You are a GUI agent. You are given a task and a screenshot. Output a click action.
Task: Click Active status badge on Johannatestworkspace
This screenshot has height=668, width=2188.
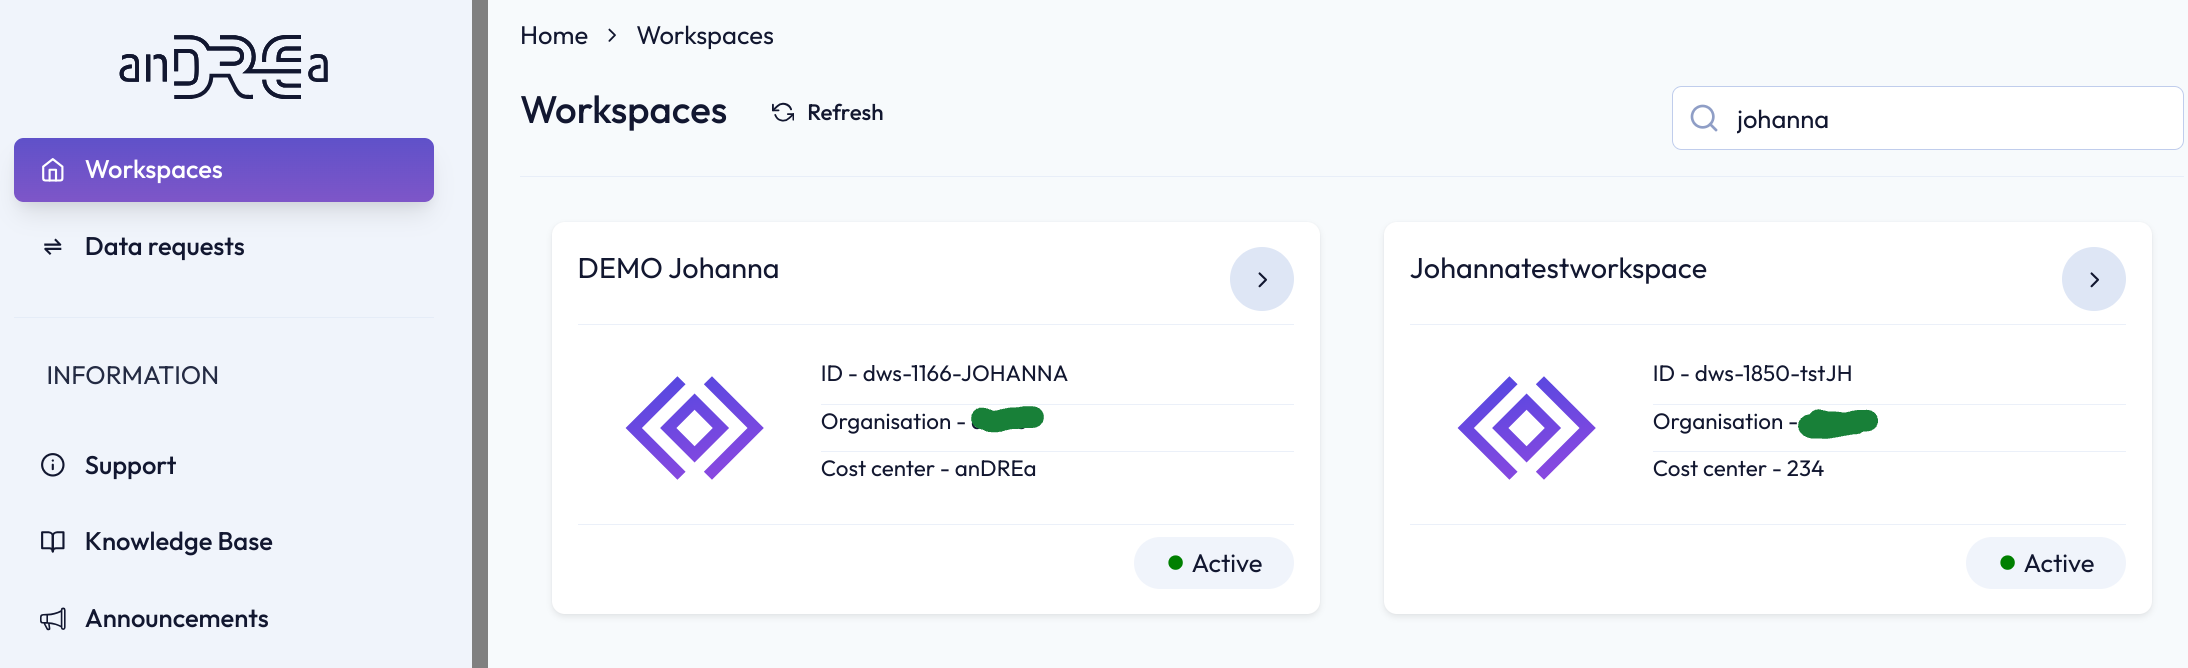click(2046, 563)
